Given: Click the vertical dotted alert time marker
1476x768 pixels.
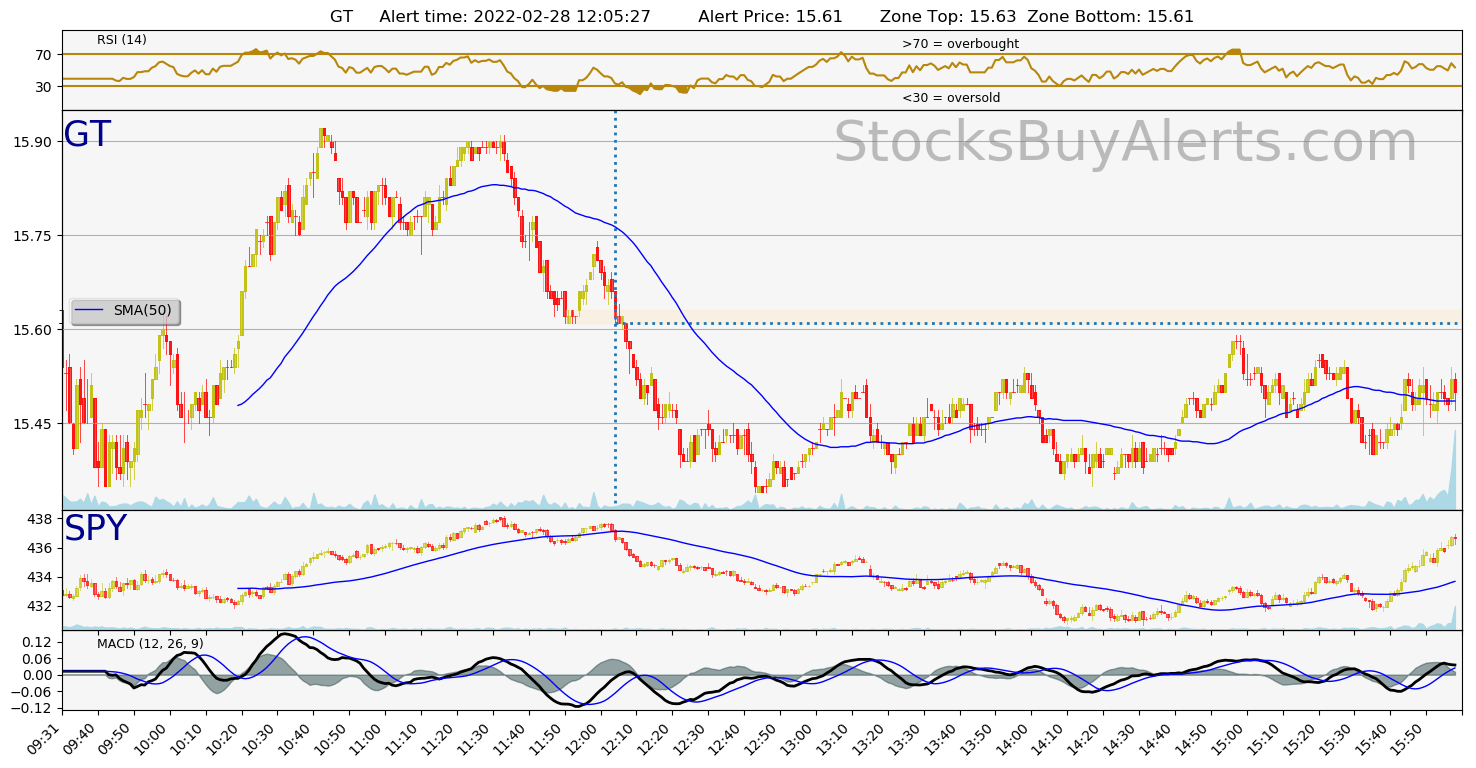Looking at the screenshot, I should (615, 310).
